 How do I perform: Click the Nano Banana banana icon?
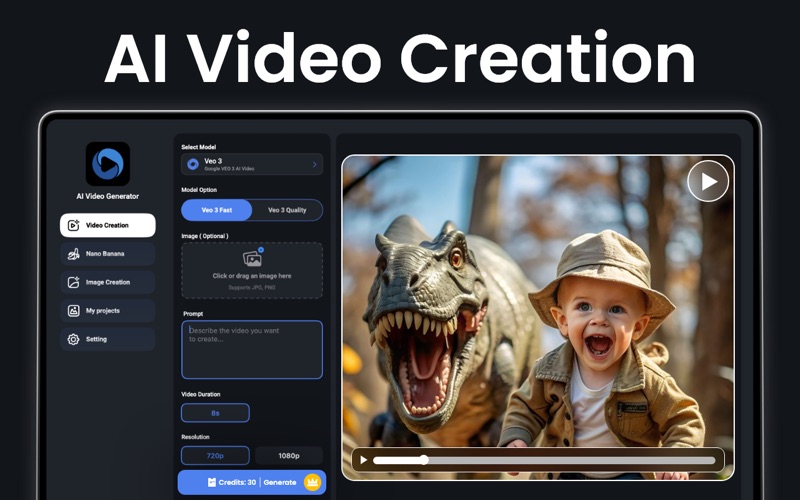(73, 254)
